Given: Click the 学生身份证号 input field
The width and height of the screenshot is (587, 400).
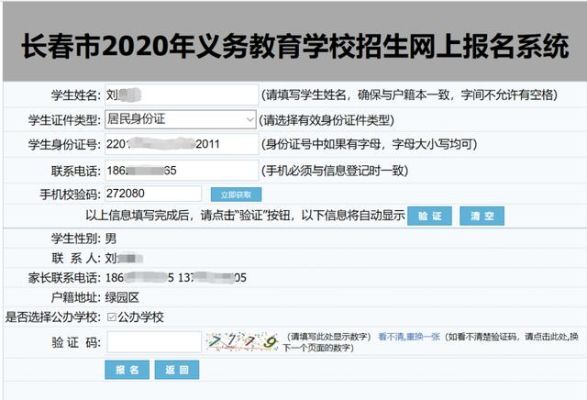Looking at the screenshot, I should [182, 144].
